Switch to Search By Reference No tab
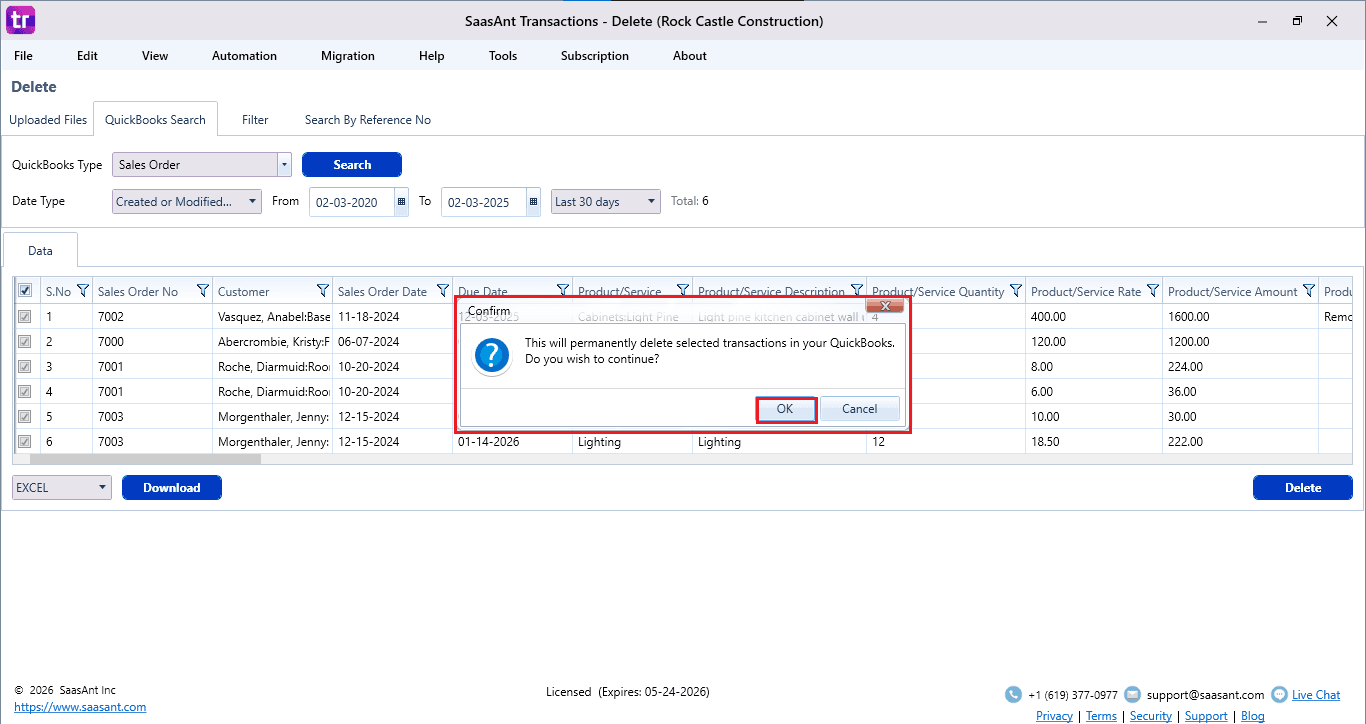Screen dimensions: 1366x724 click(367, 120)
